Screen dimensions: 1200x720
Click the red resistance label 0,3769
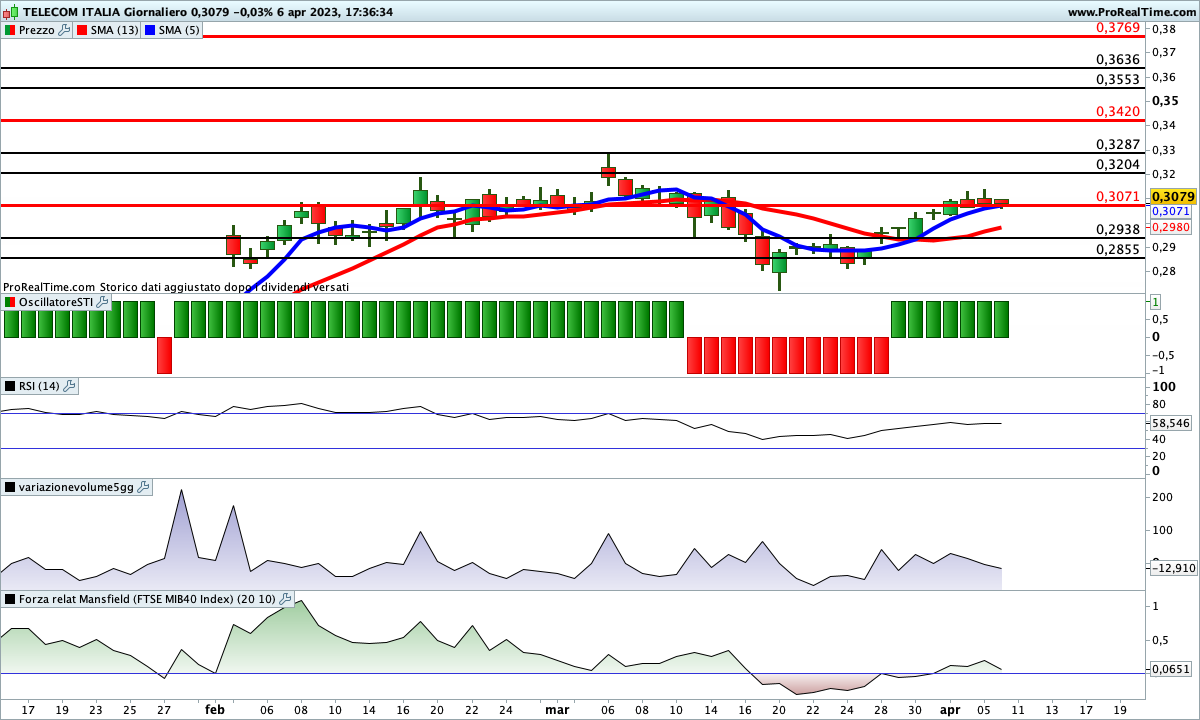[1118, 28]
